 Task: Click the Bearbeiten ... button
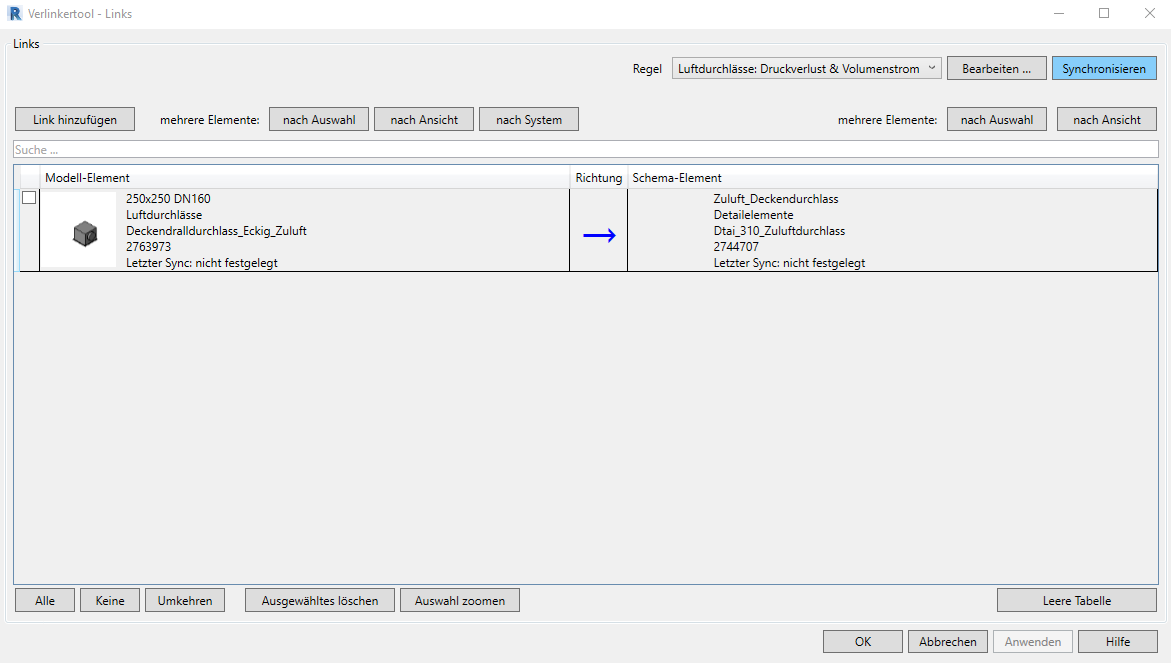point(995,69)
